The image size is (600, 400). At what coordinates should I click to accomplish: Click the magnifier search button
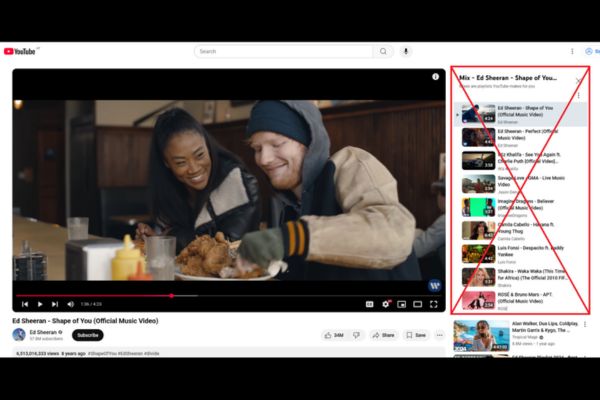[x=383, y=51]
